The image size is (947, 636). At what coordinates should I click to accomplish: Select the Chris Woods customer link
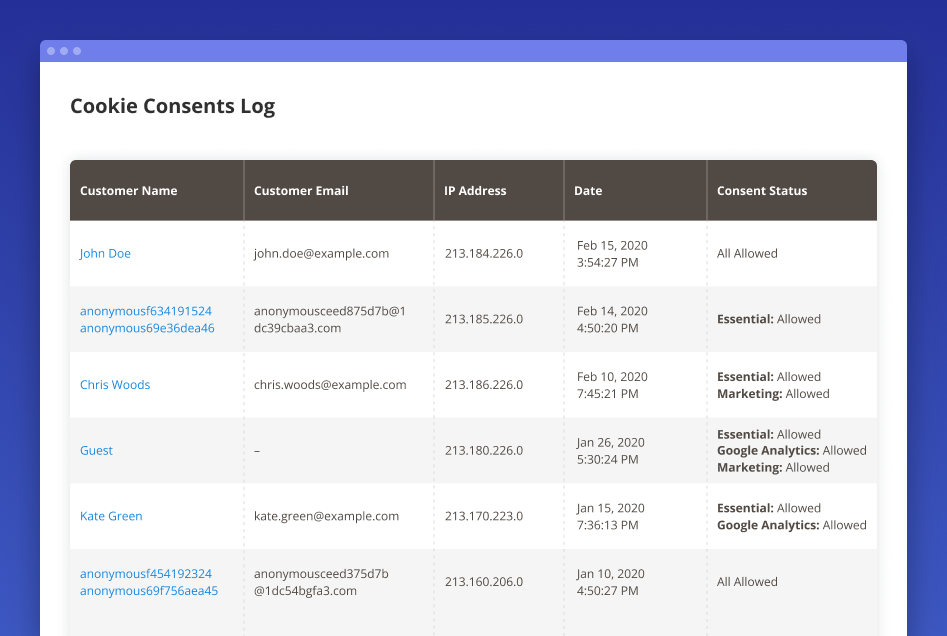pos(114,384)
